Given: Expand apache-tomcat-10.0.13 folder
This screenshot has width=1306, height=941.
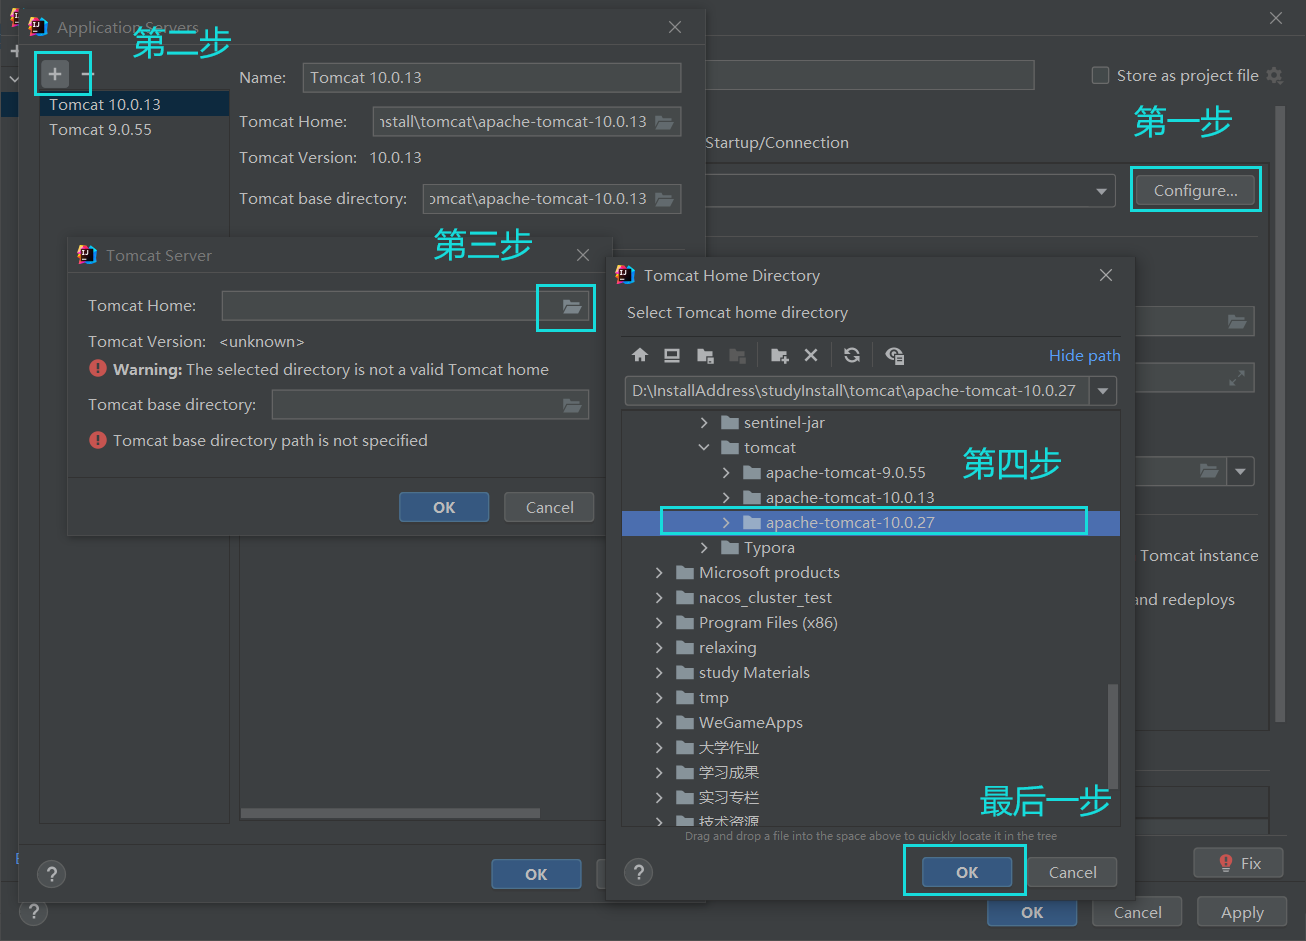Looking at the screenshot, I should click(x=726, y=498).
